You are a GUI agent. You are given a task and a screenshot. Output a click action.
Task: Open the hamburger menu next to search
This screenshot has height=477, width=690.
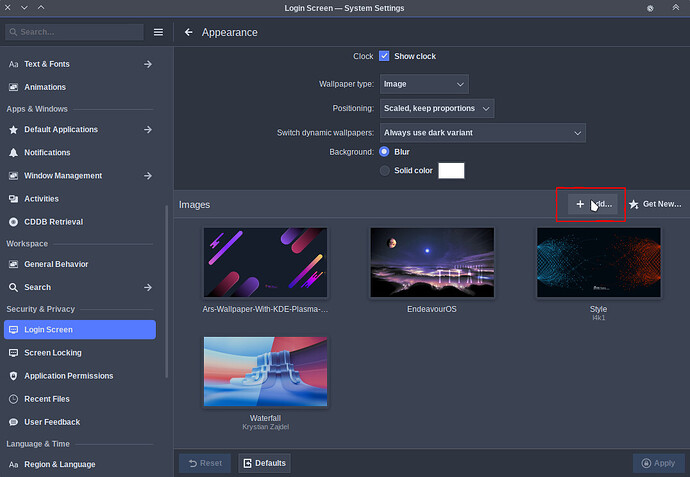[x=158, y=32]
